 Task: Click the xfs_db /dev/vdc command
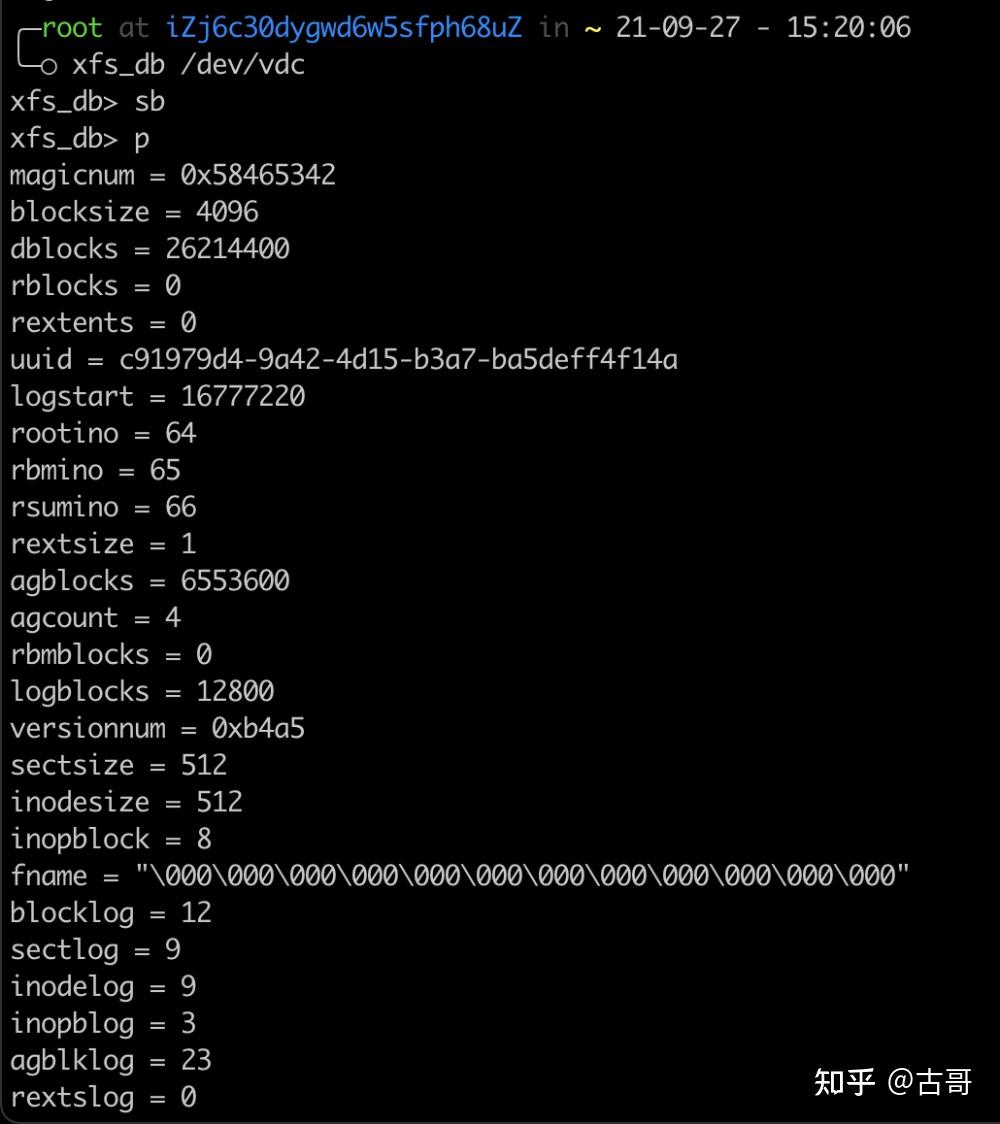pos(189,65)
